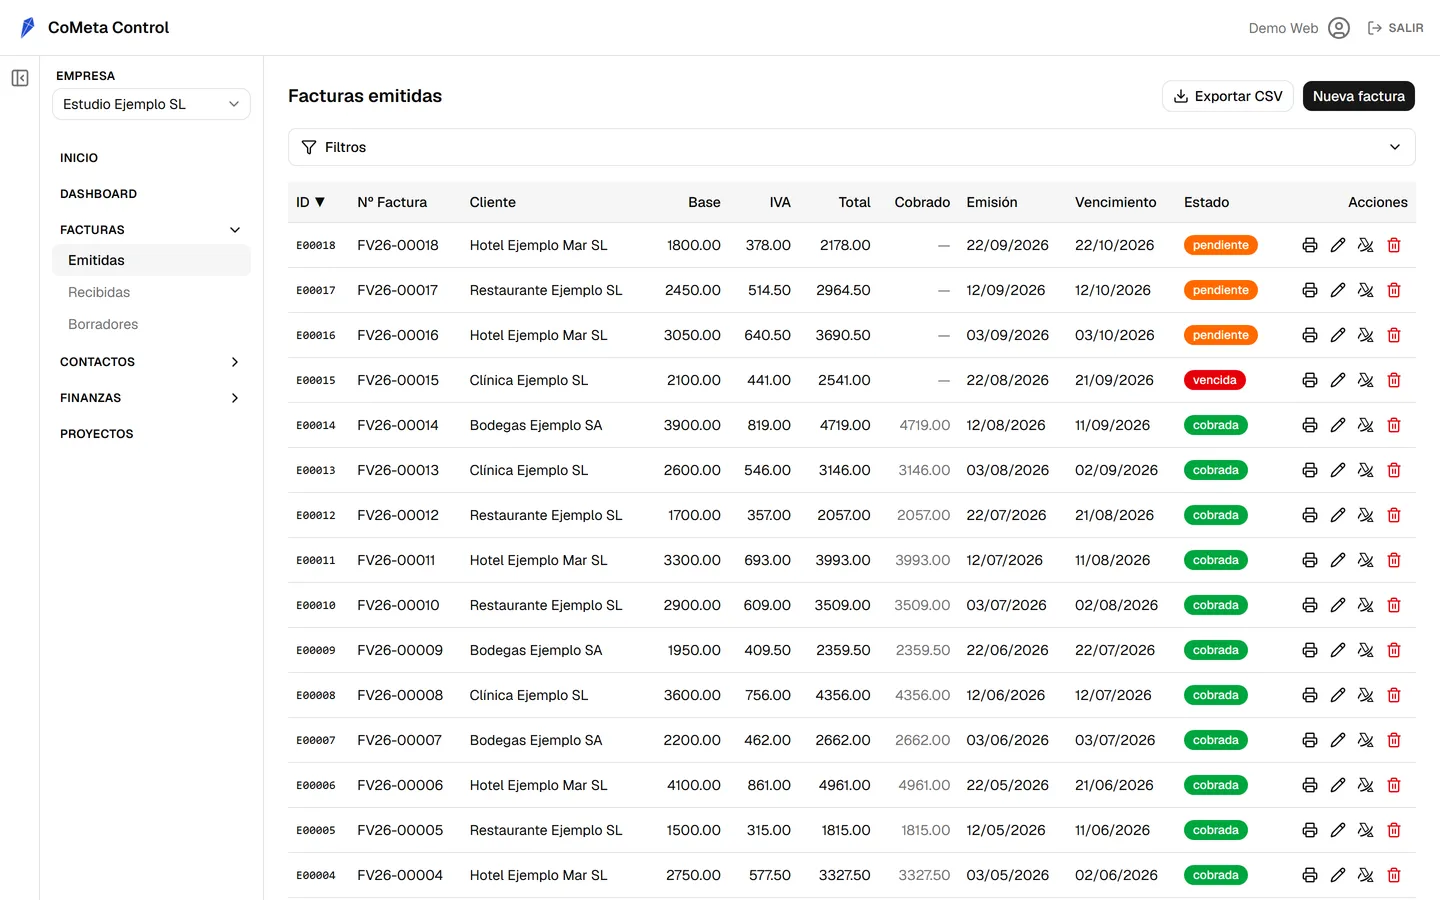Click the rectify icon for FV26-00013
This screenshot has width=1440, height=900.
point(1366,470)
